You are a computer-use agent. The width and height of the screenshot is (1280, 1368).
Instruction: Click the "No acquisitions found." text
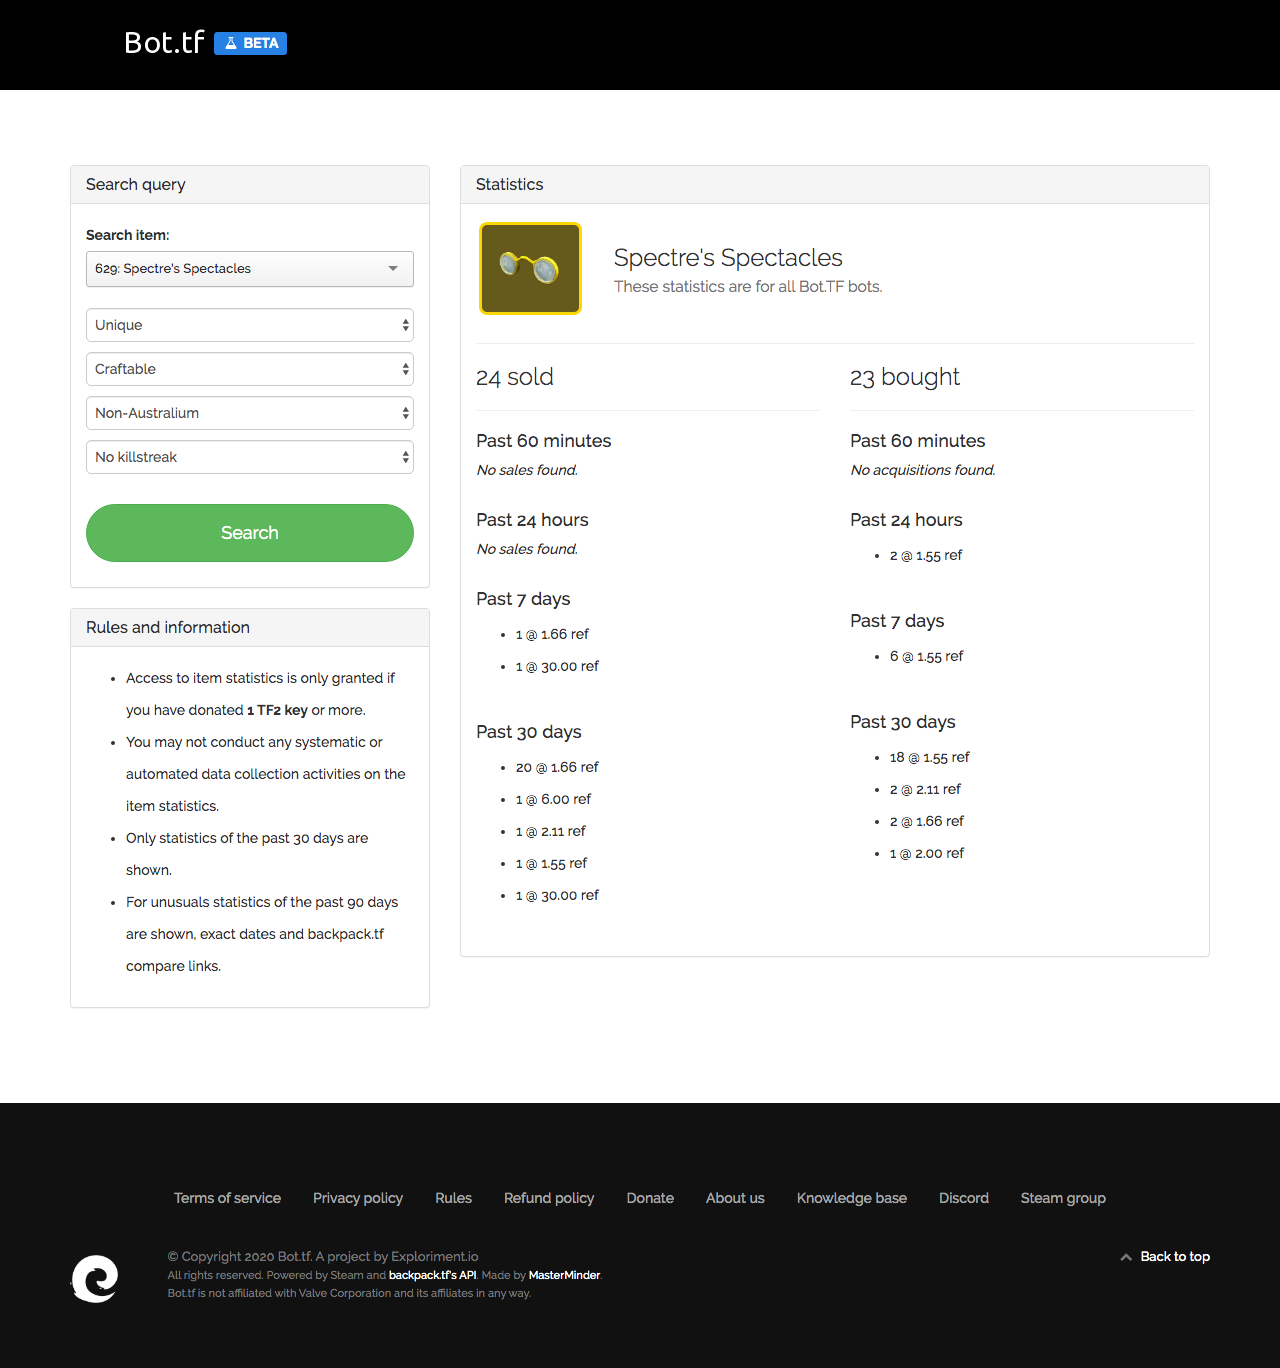point(923,470)
